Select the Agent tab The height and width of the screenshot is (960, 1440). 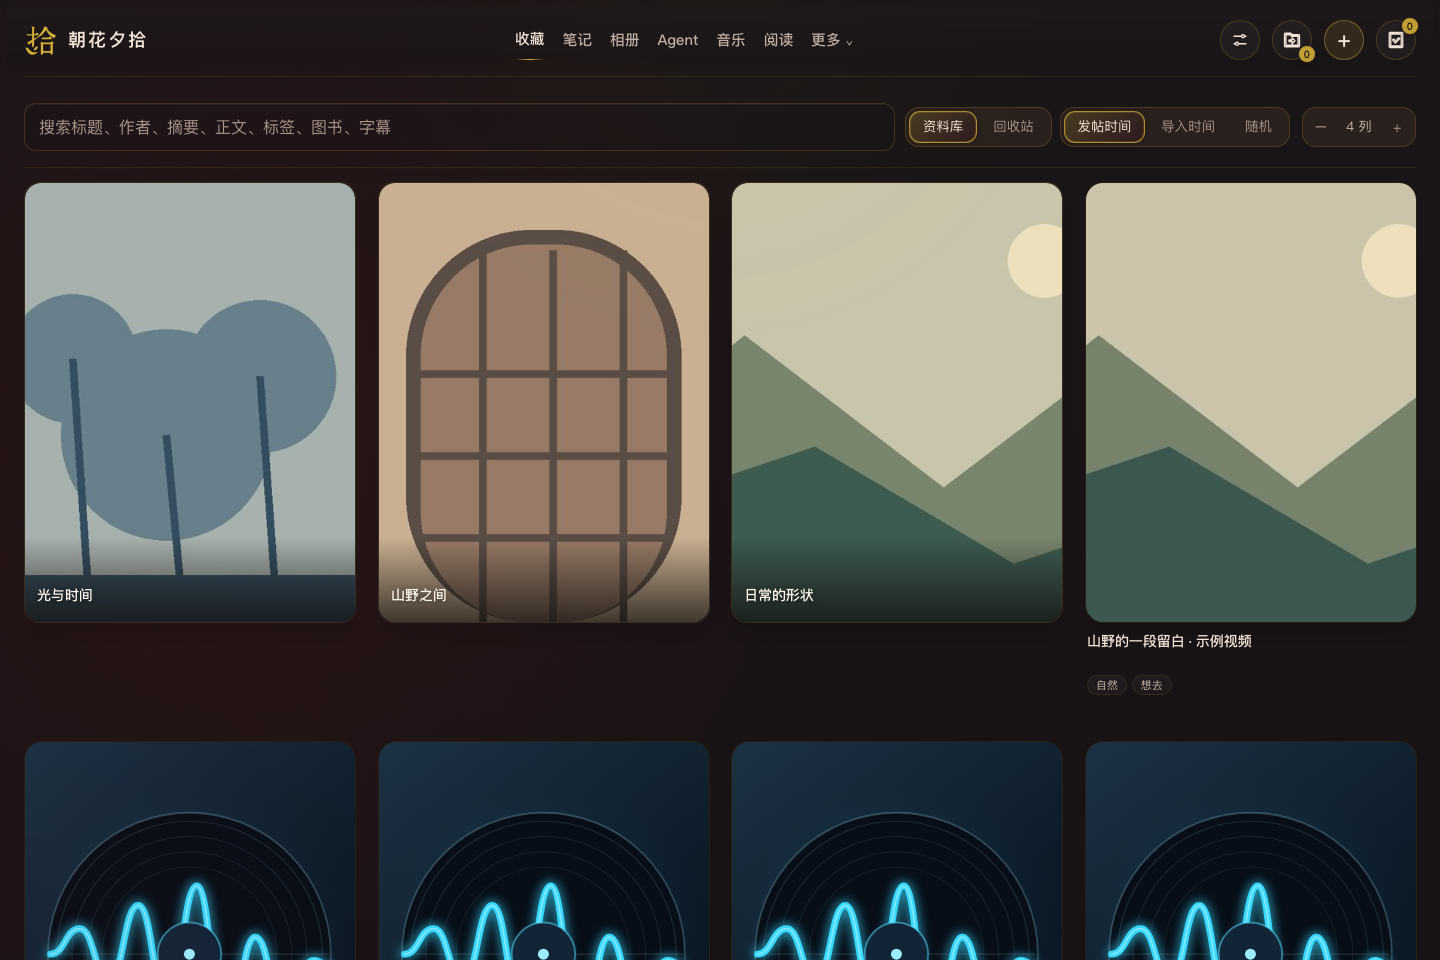pos(677,40)
